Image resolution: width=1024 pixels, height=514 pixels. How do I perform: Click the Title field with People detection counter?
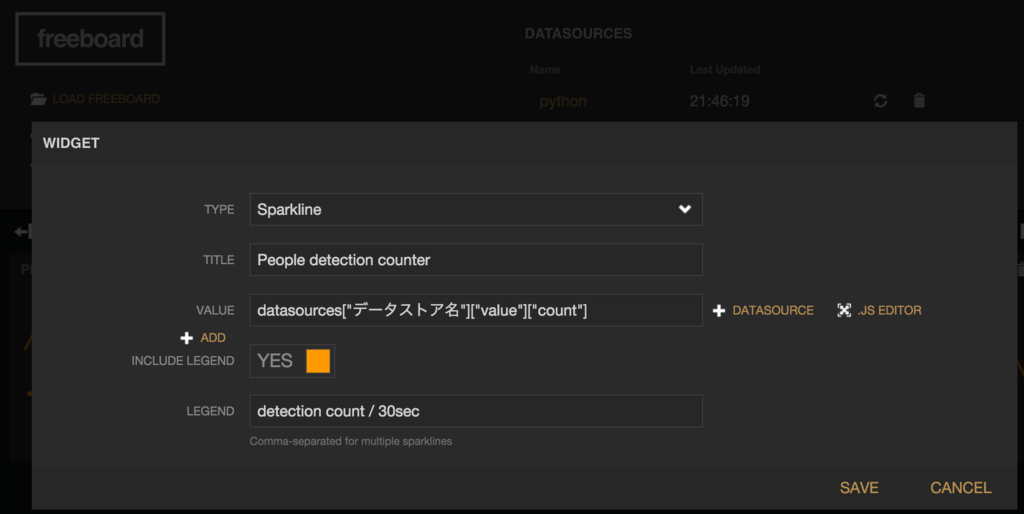(x=475, y=260)
